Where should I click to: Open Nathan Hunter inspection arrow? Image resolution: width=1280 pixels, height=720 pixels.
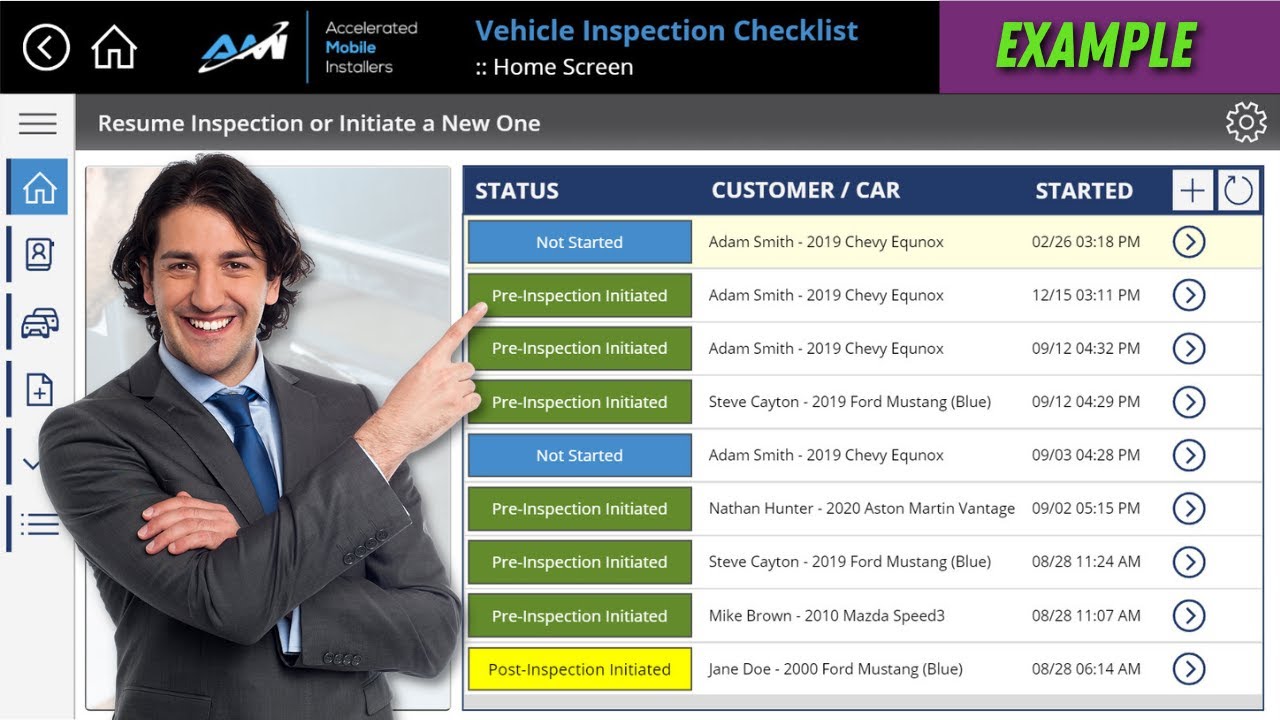coord(1189,509)
